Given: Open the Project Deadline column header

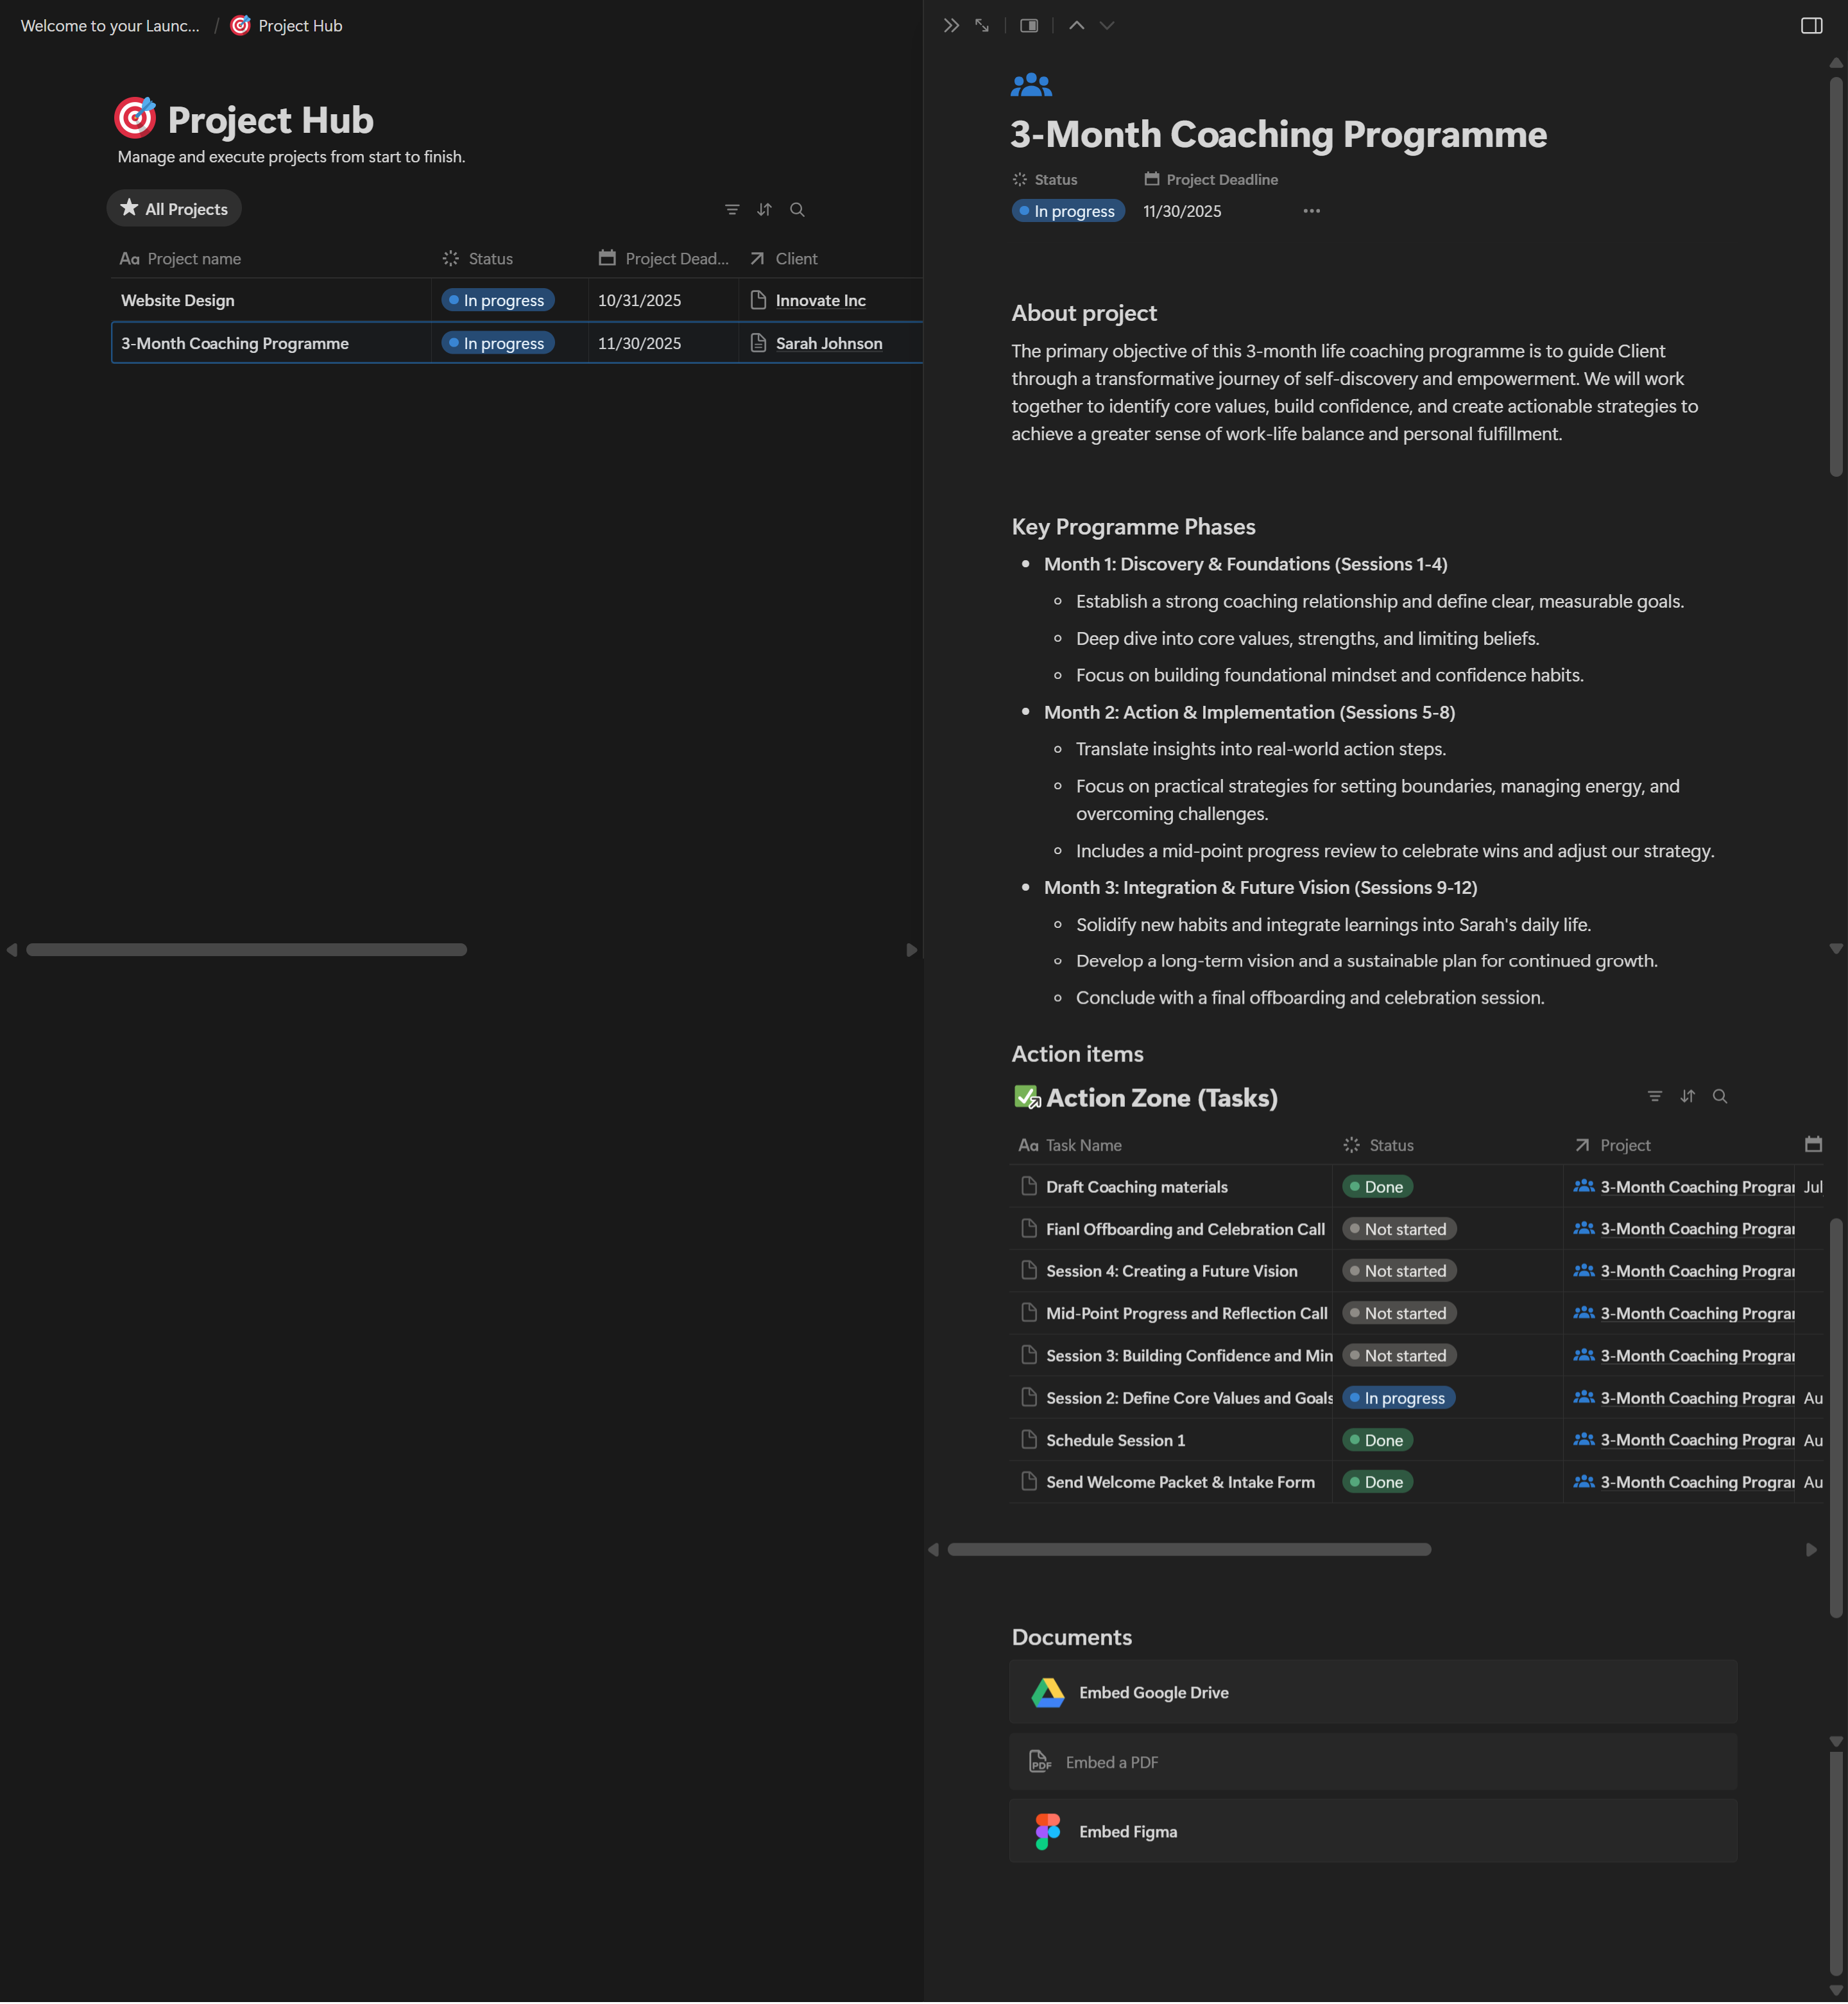Looking at the screenshot, I should (x=663, y=258).
